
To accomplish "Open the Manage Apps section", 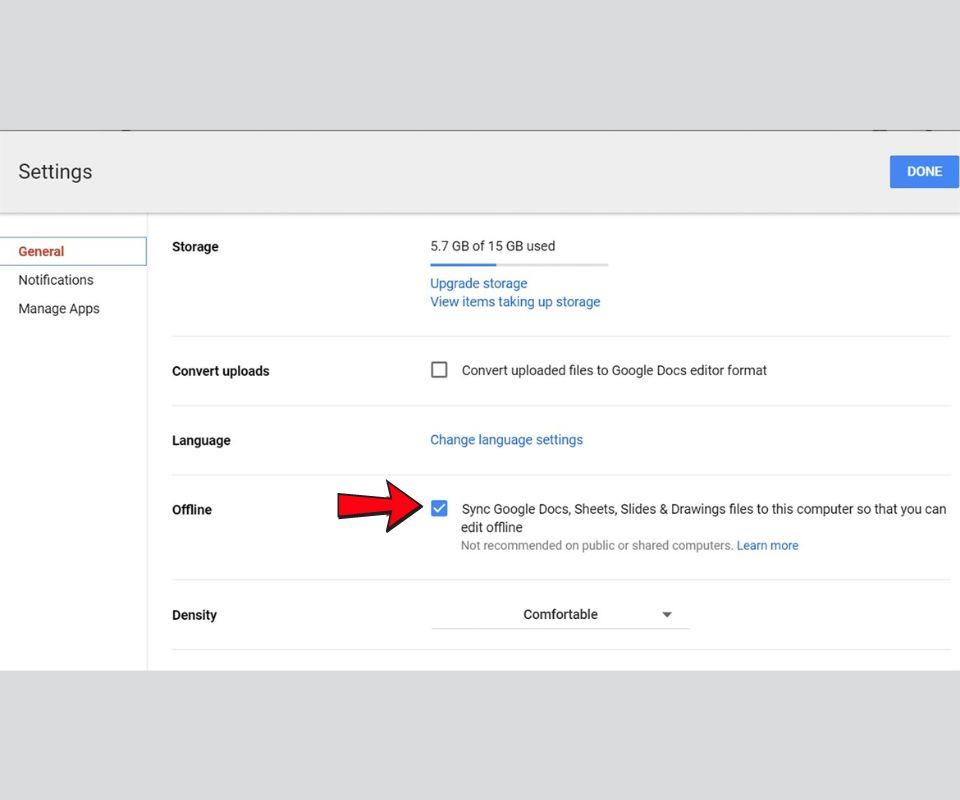I will pos(59,308).
